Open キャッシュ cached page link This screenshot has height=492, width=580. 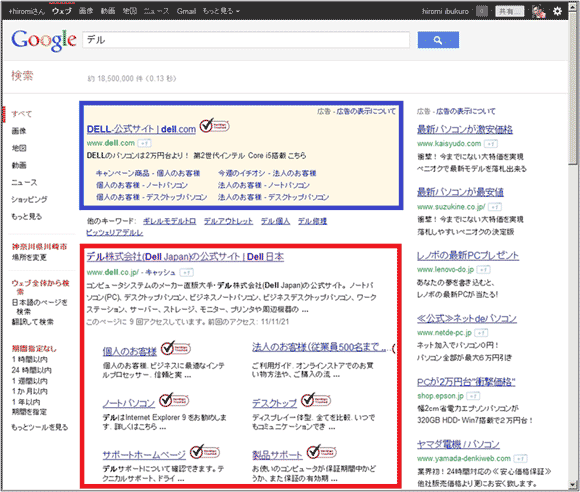160,272
